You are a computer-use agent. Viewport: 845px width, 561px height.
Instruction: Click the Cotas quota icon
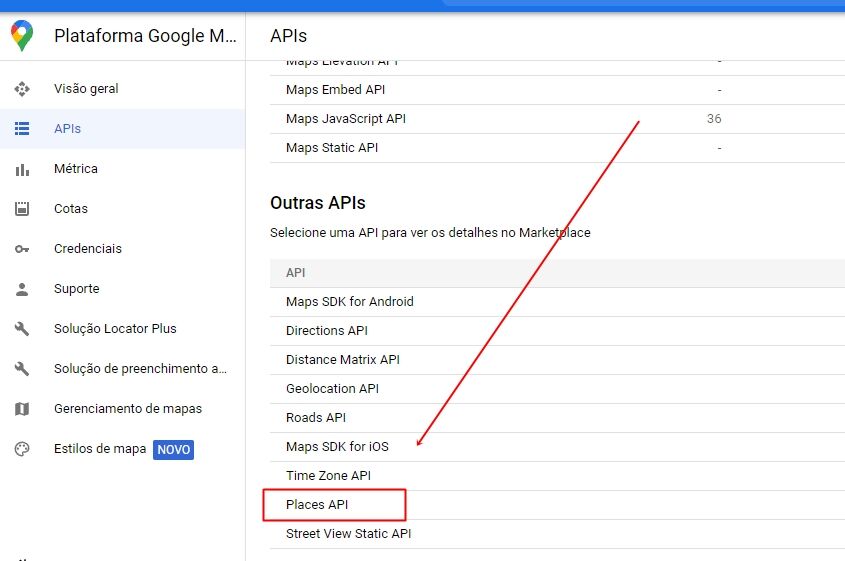(x=22, y=209)
